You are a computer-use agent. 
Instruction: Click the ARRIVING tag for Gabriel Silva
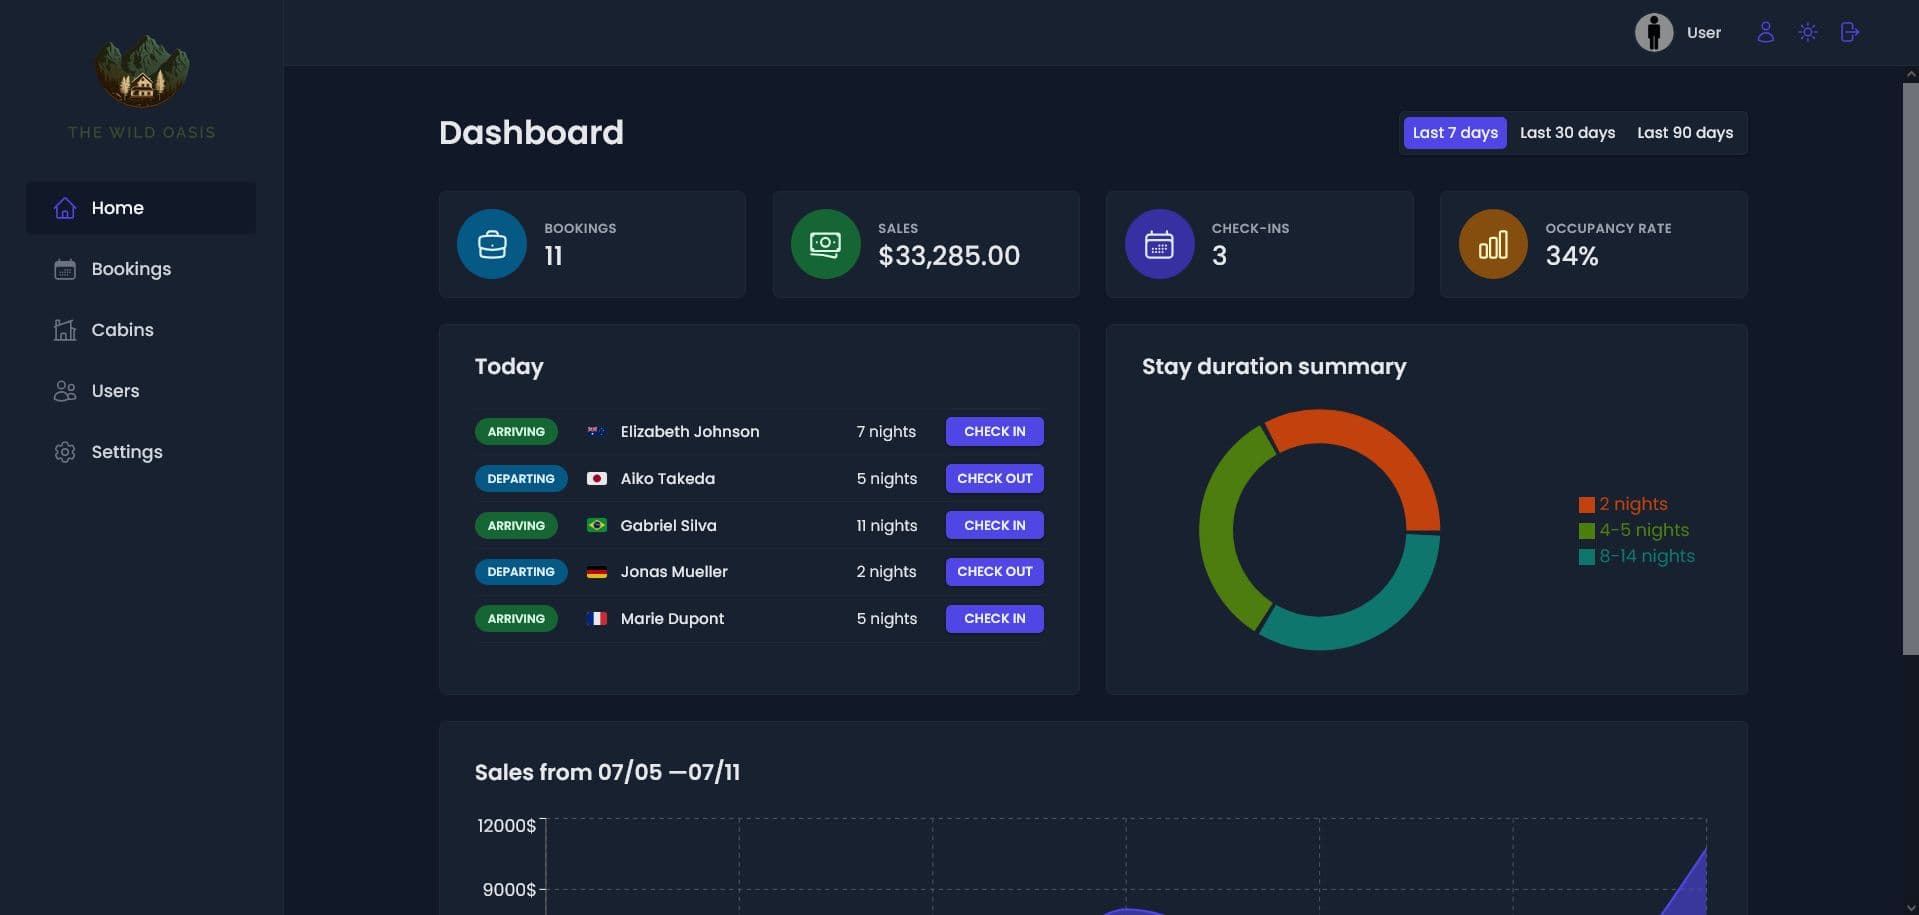516,526
